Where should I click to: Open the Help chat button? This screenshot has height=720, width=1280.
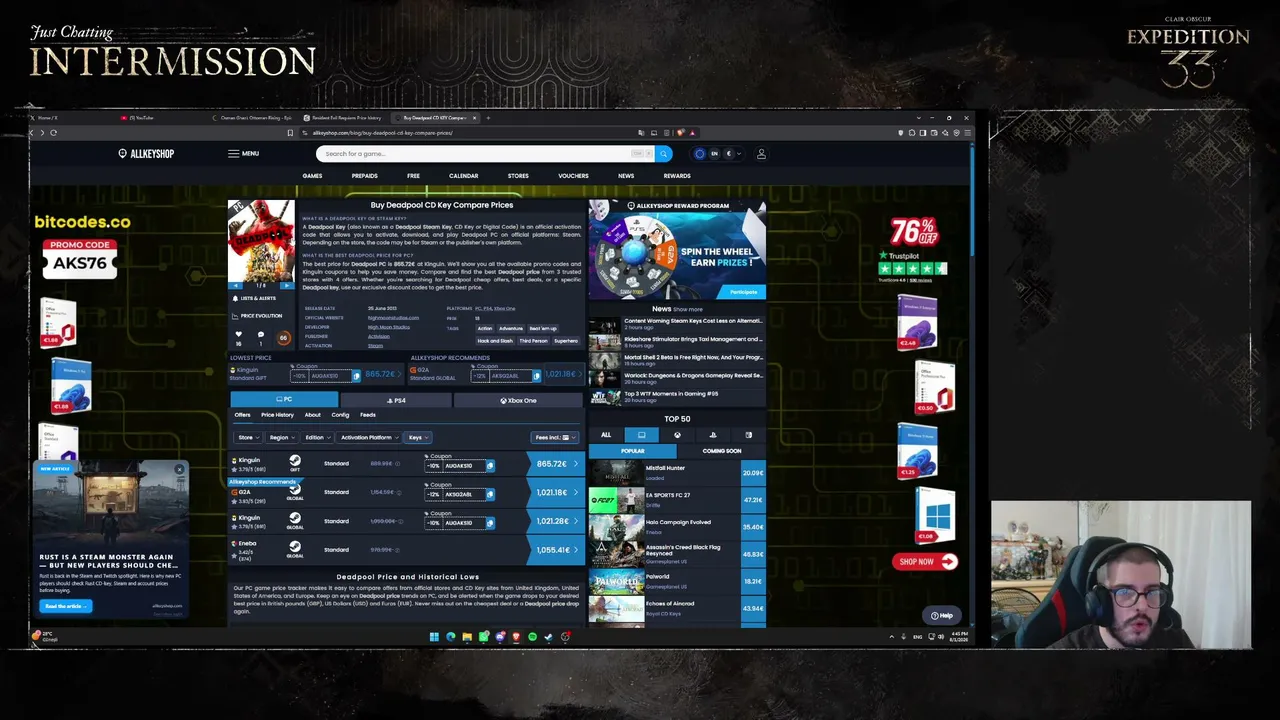942,615
